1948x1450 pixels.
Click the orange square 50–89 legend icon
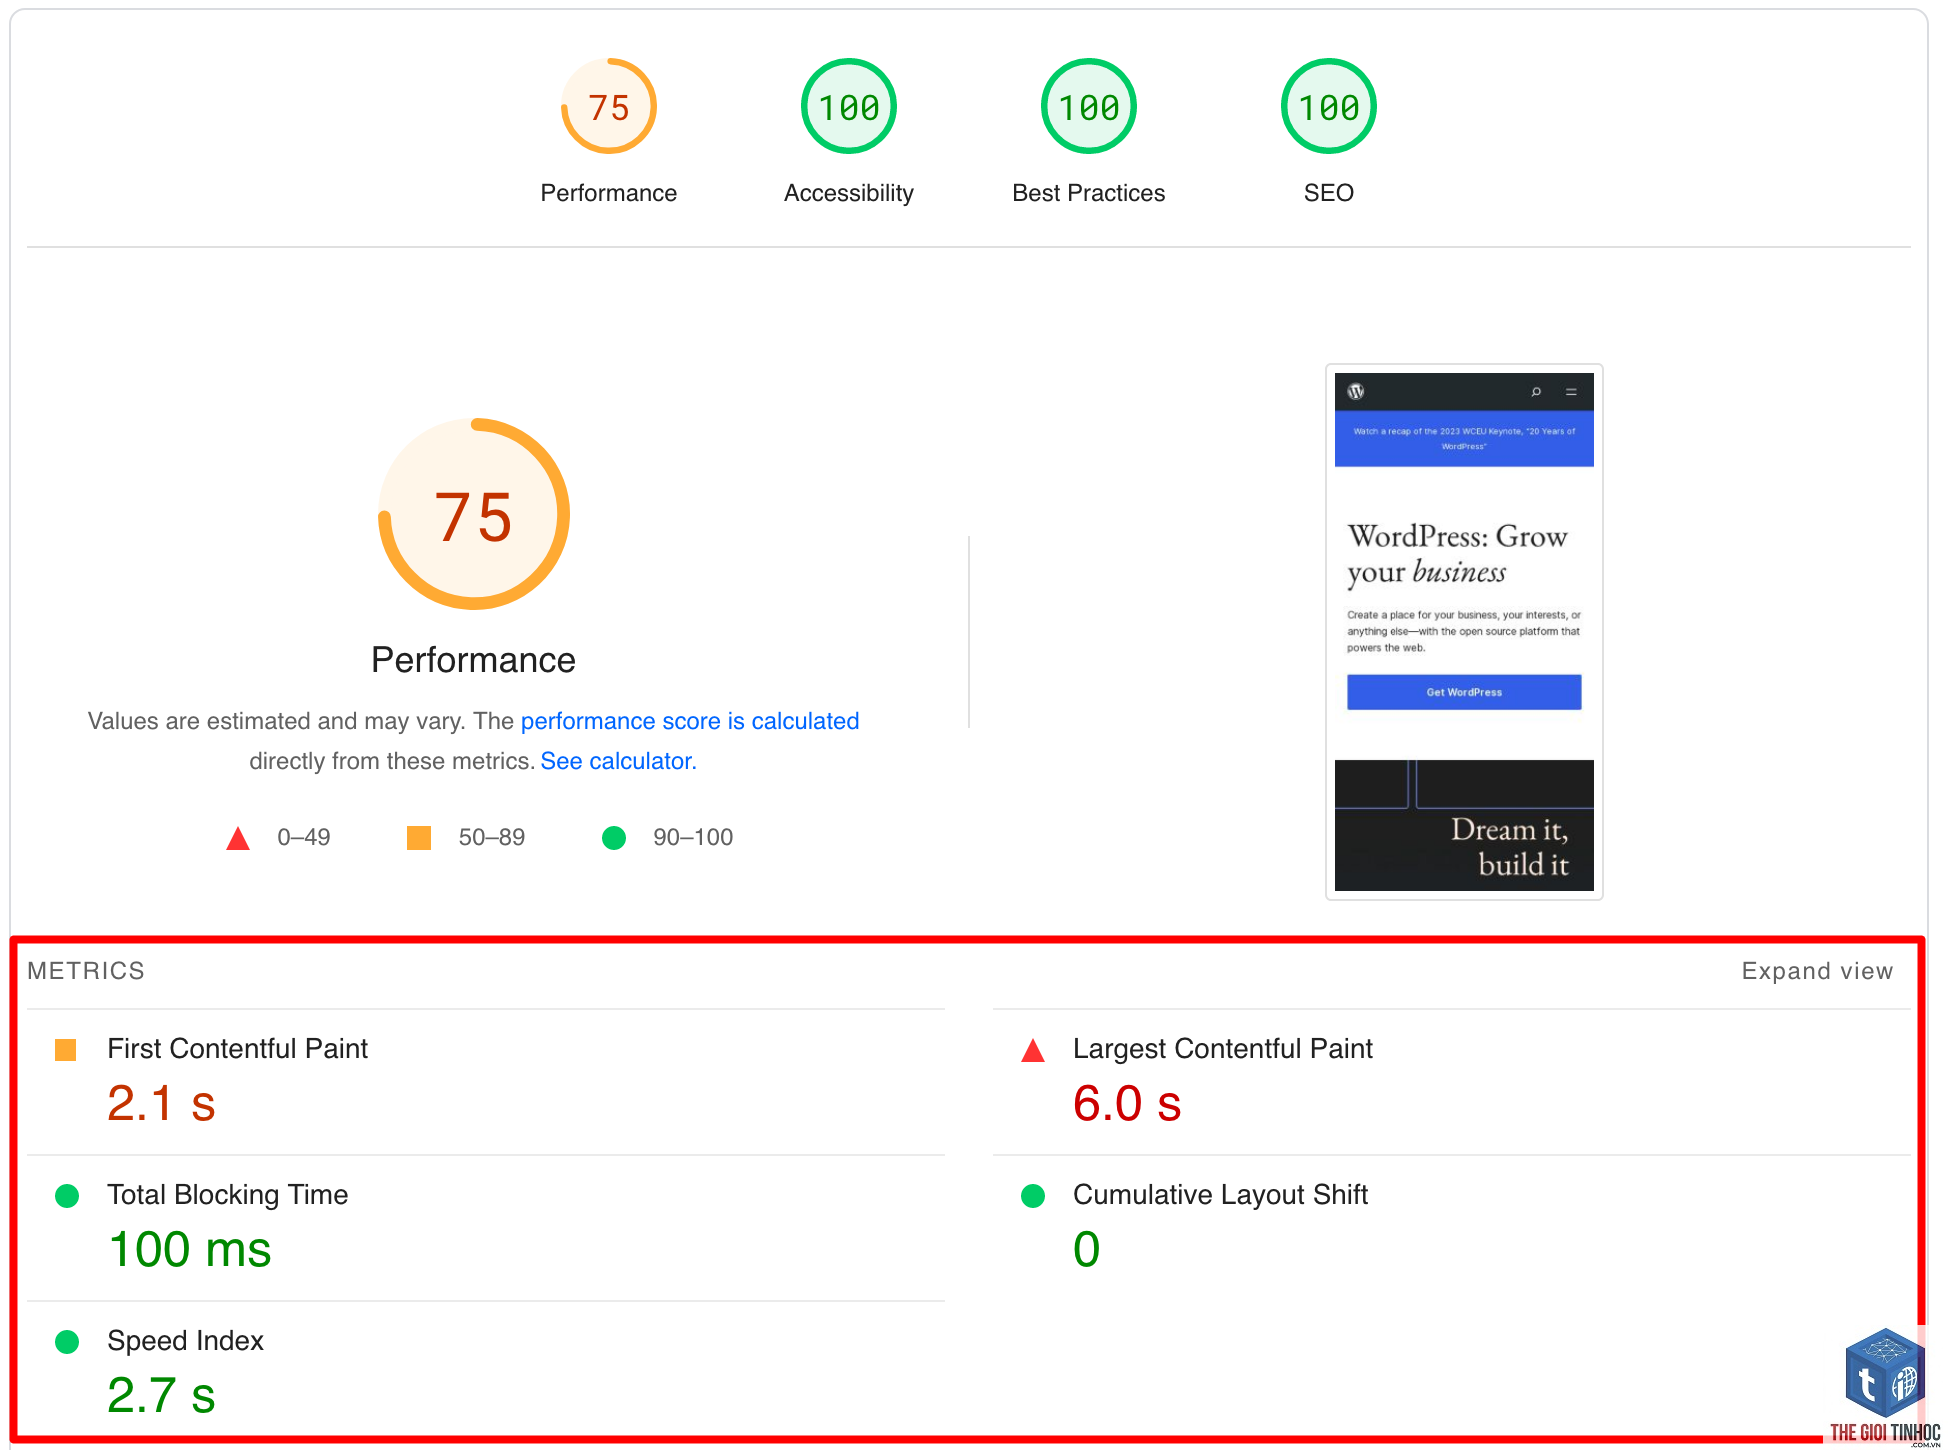click(419, 838)
